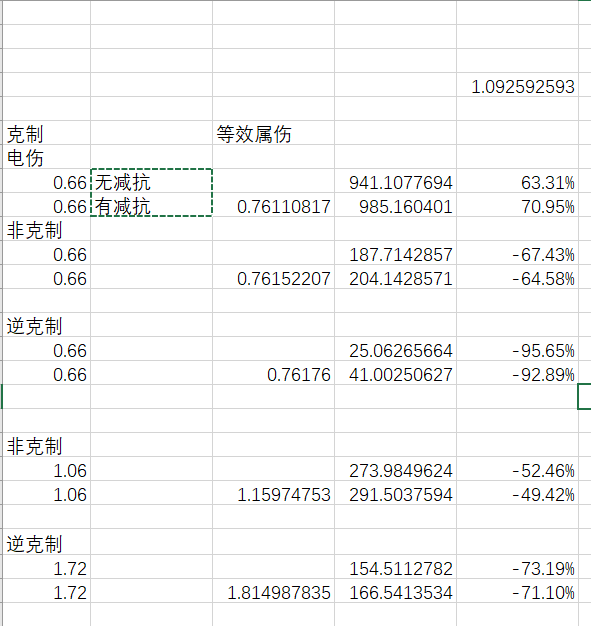Click the cell with value 941.1077694
This screenshot has height=626, width=591.
[x=395, y=181]
